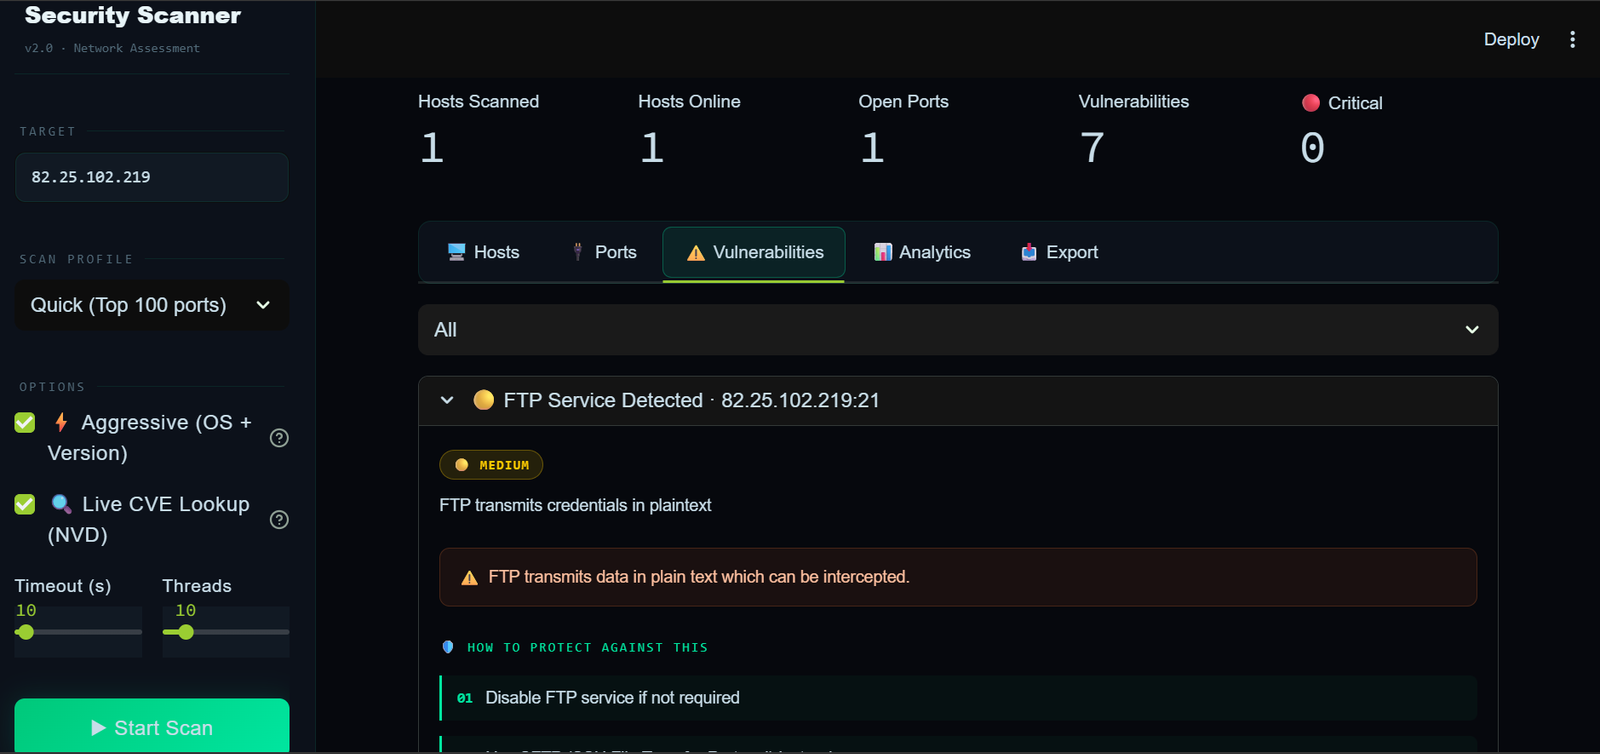Click the red Critical indicator dot

point(1311,103)
